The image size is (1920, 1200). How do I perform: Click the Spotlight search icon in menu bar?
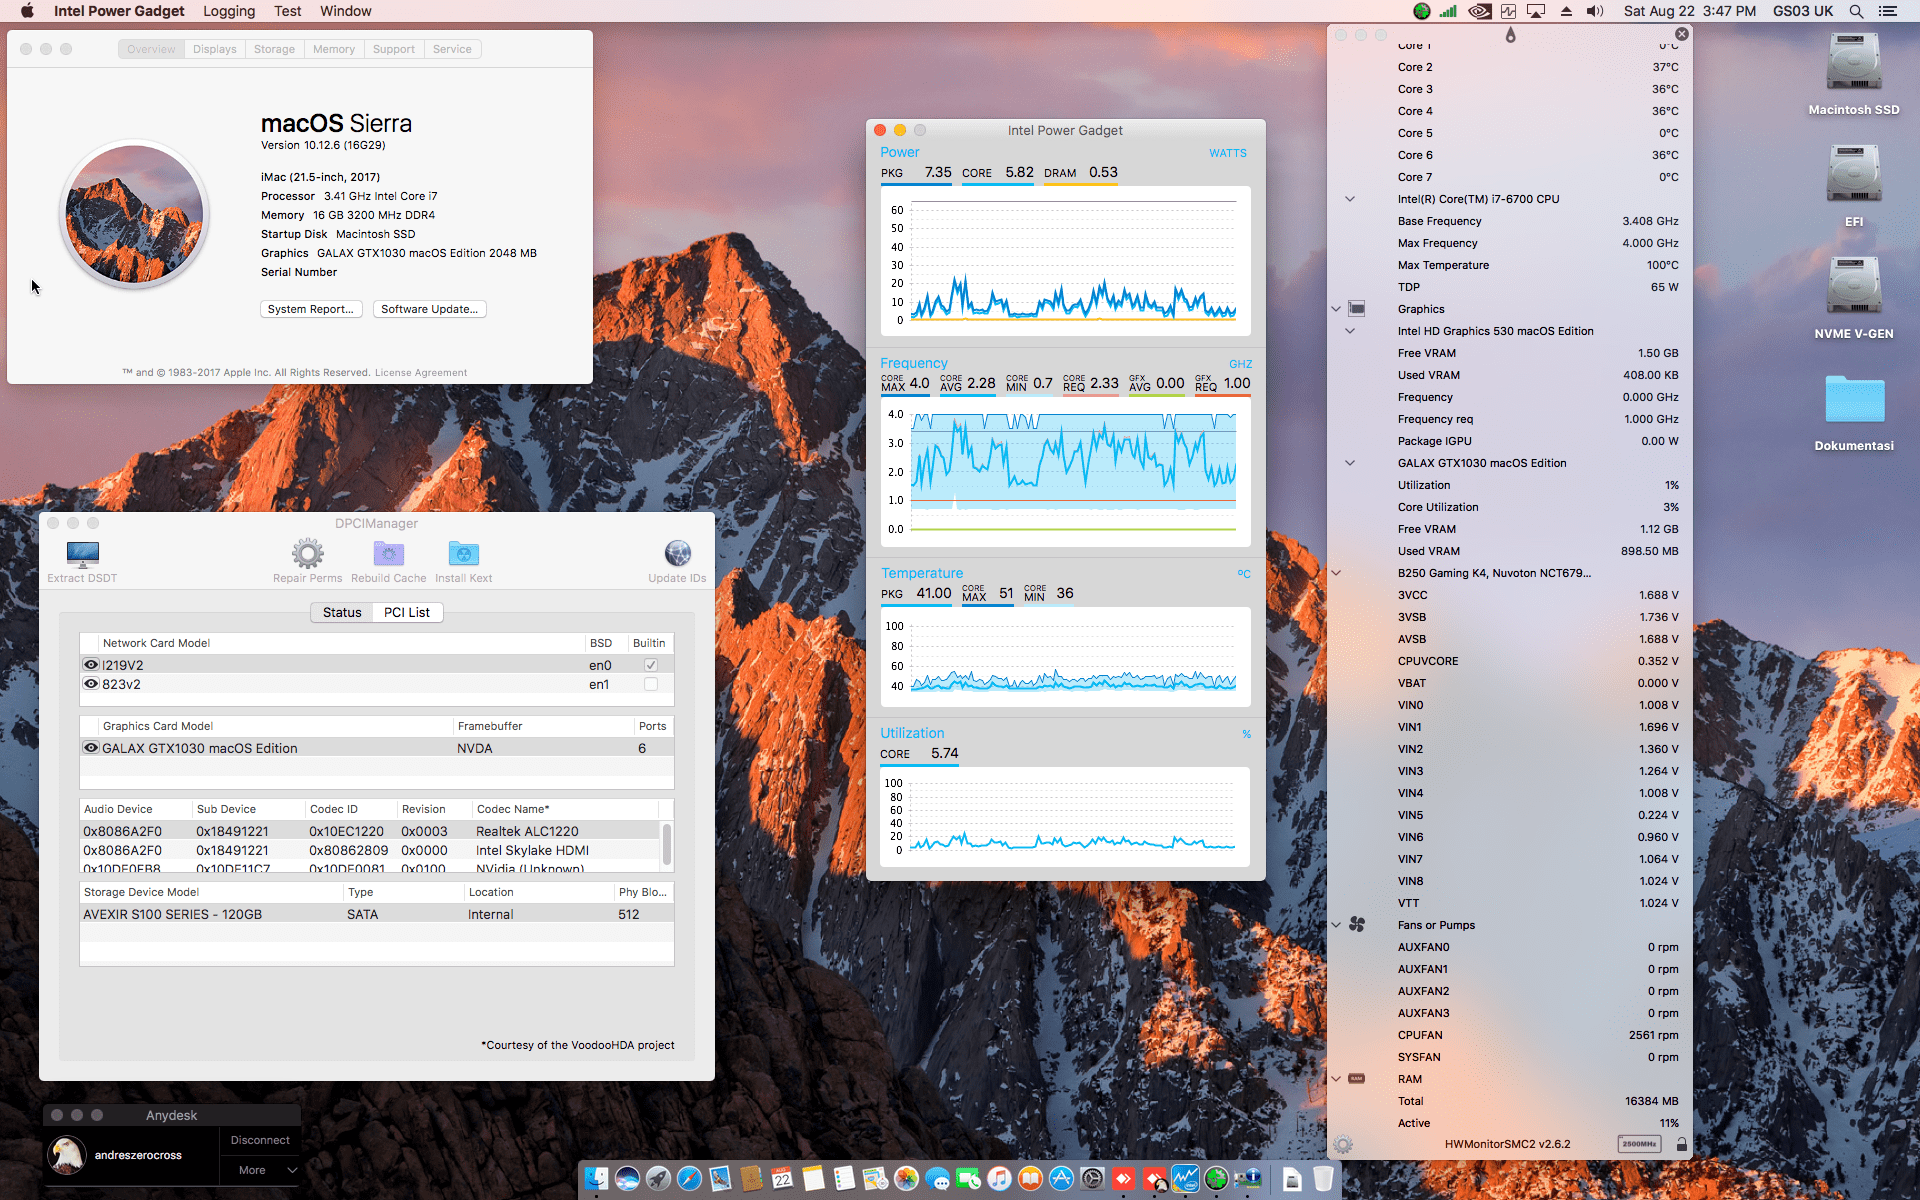tap(1856, 11)
